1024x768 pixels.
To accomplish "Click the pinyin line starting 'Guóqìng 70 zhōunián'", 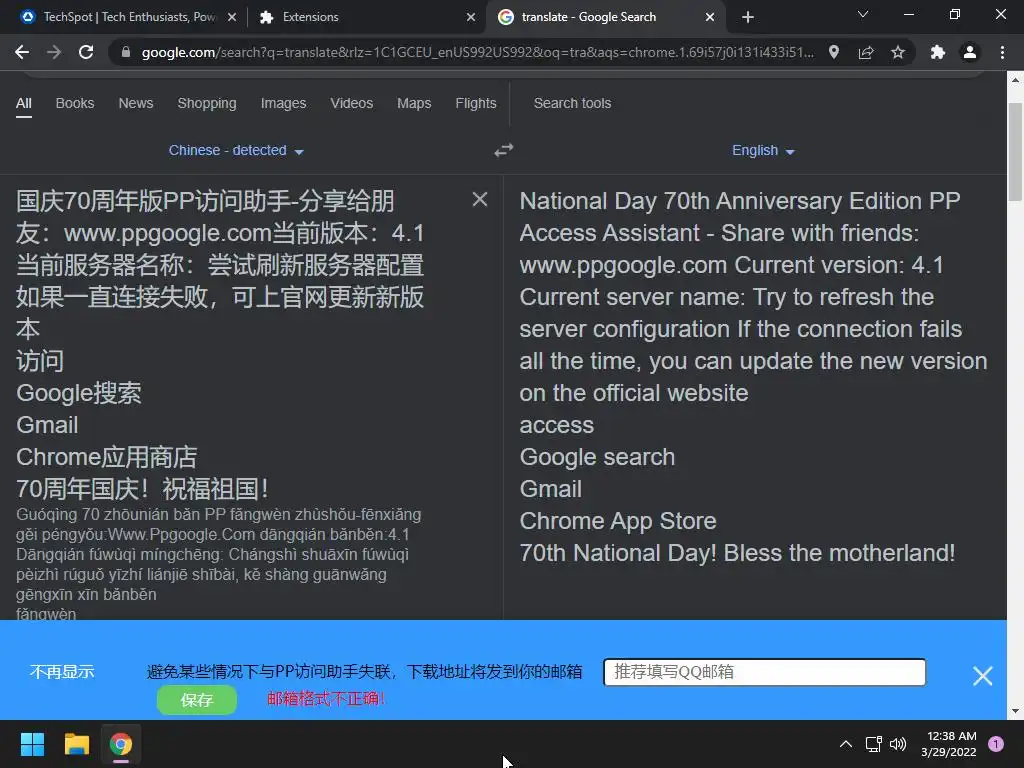I will [219, 515].
